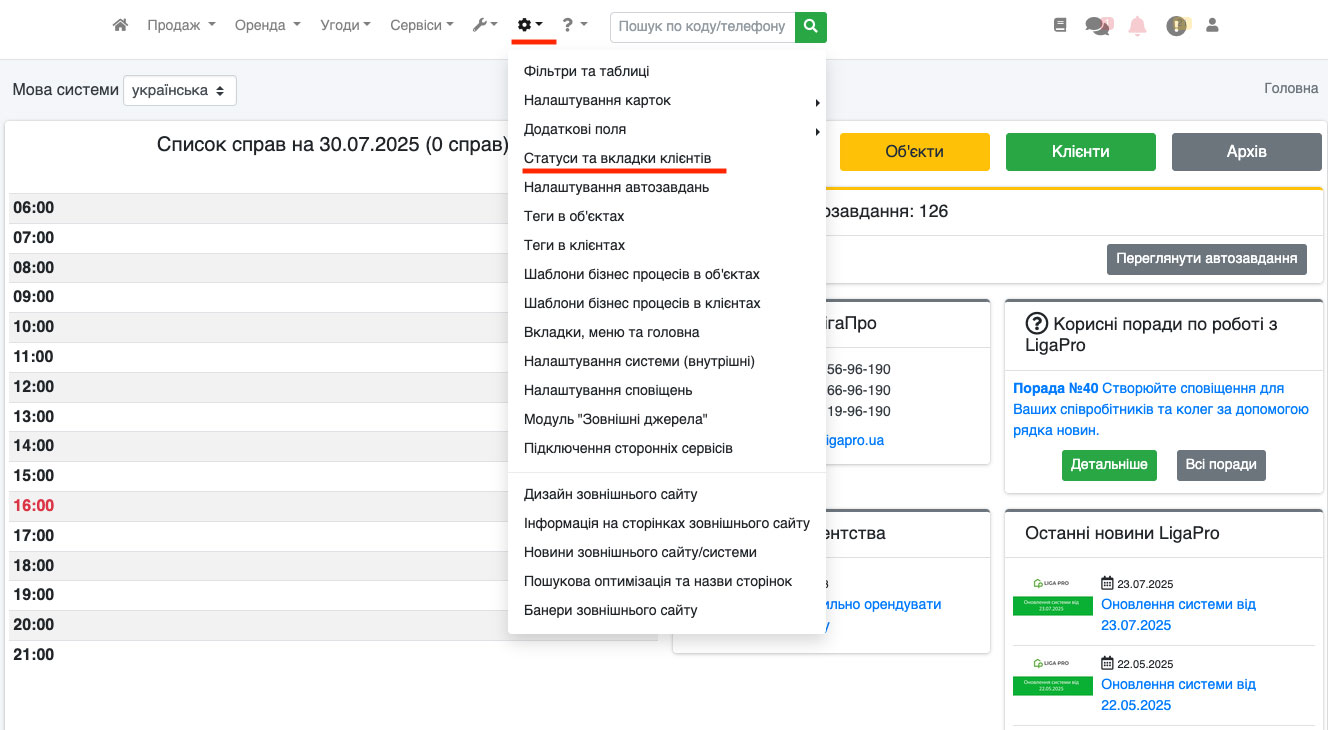
Task: Expand the Продаж dropdown menu
Action: (x=181, y=26)
